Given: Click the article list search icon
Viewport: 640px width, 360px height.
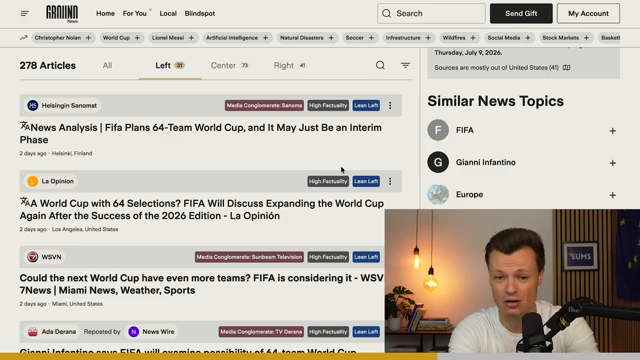Looking at the screenshot, I should 380,65.
